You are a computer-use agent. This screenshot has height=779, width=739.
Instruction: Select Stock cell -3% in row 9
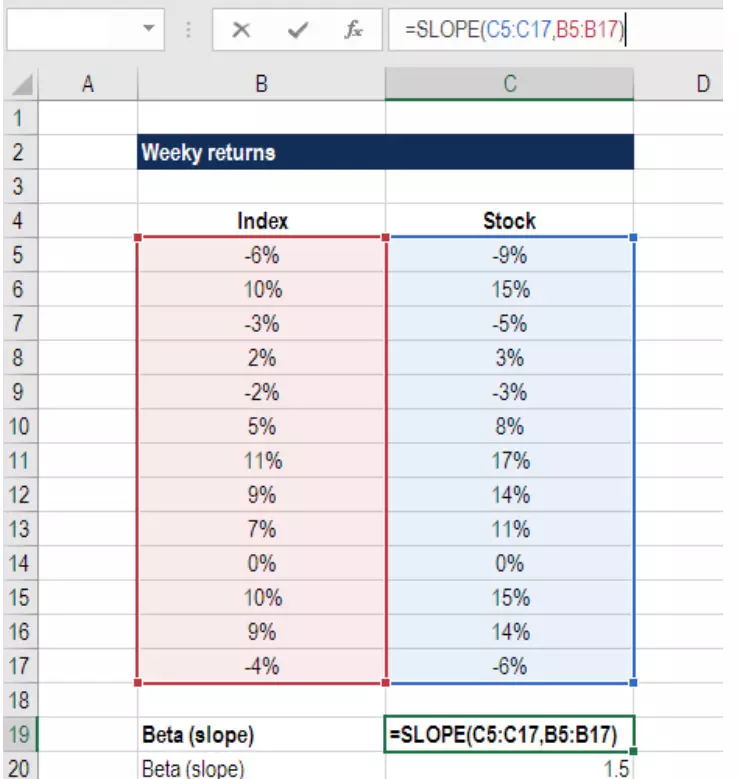(509, 392)
